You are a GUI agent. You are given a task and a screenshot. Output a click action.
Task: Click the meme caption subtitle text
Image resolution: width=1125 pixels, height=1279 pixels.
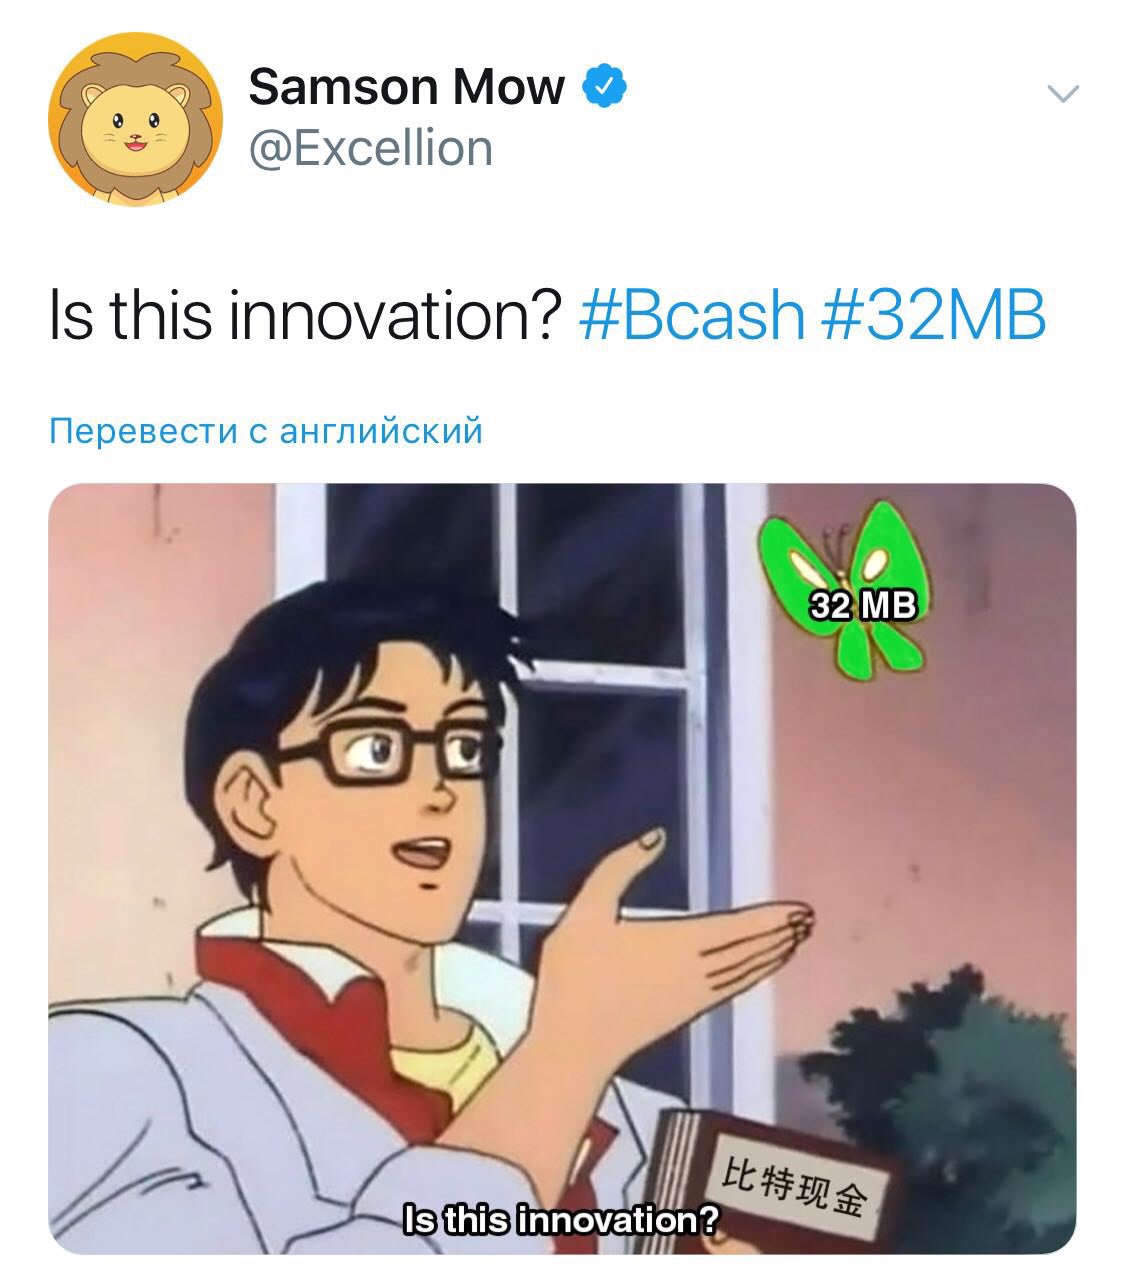[559, 1220]
